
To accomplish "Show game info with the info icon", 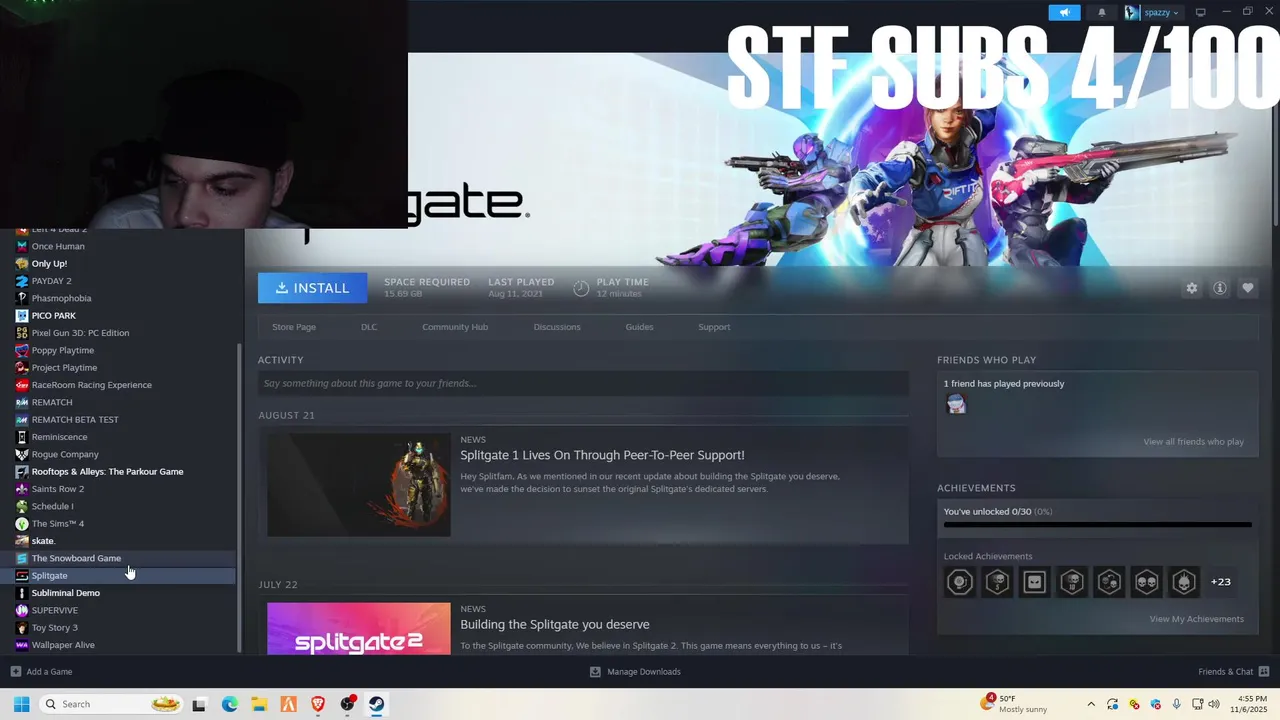I will [1219, 288].
